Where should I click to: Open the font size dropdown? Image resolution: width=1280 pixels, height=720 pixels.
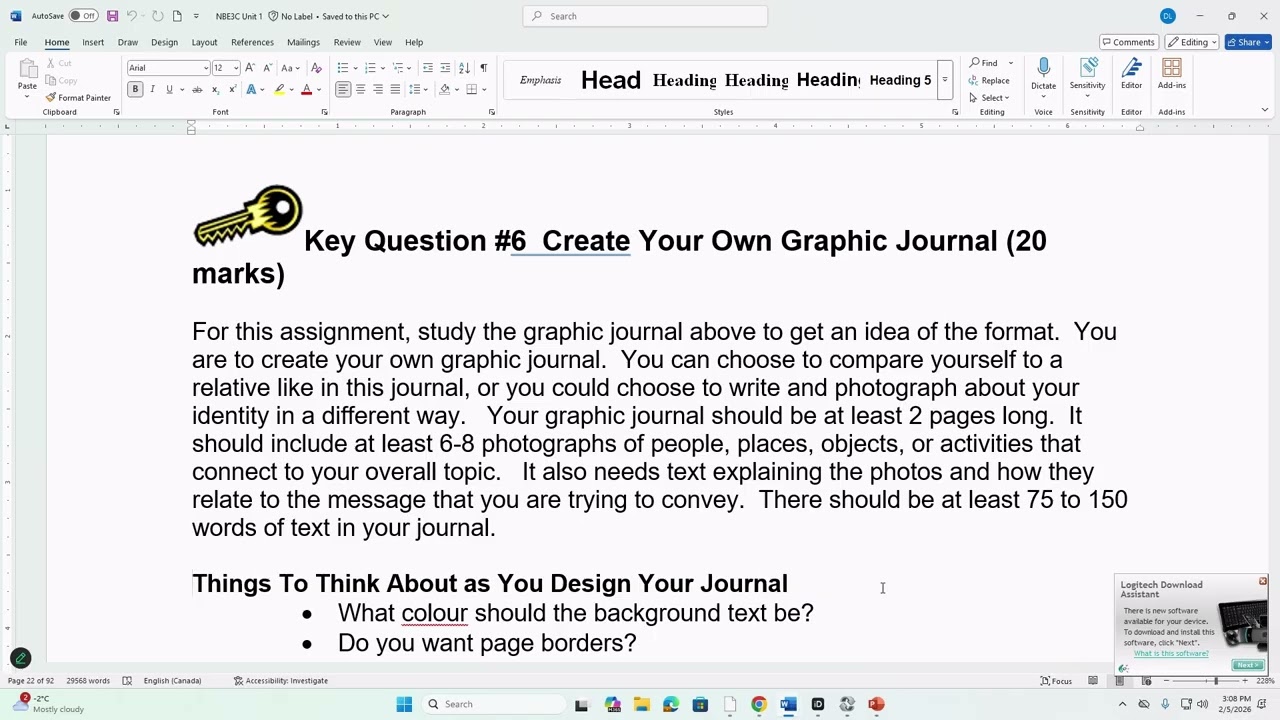[x=236, y=68]
